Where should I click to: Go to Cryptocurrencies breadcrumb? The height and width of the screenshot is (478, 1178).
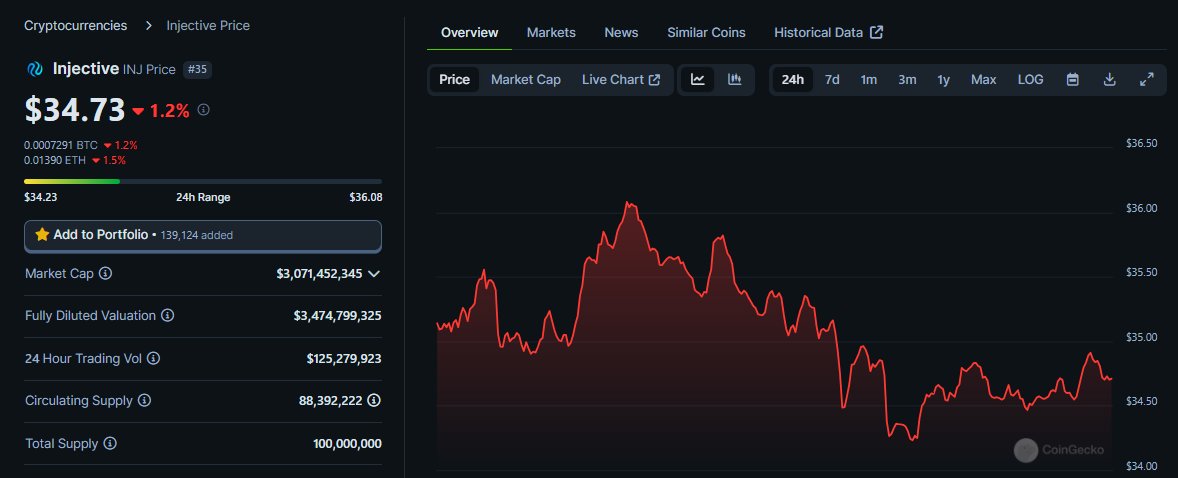pyautogui.click(x=76, y=26)
